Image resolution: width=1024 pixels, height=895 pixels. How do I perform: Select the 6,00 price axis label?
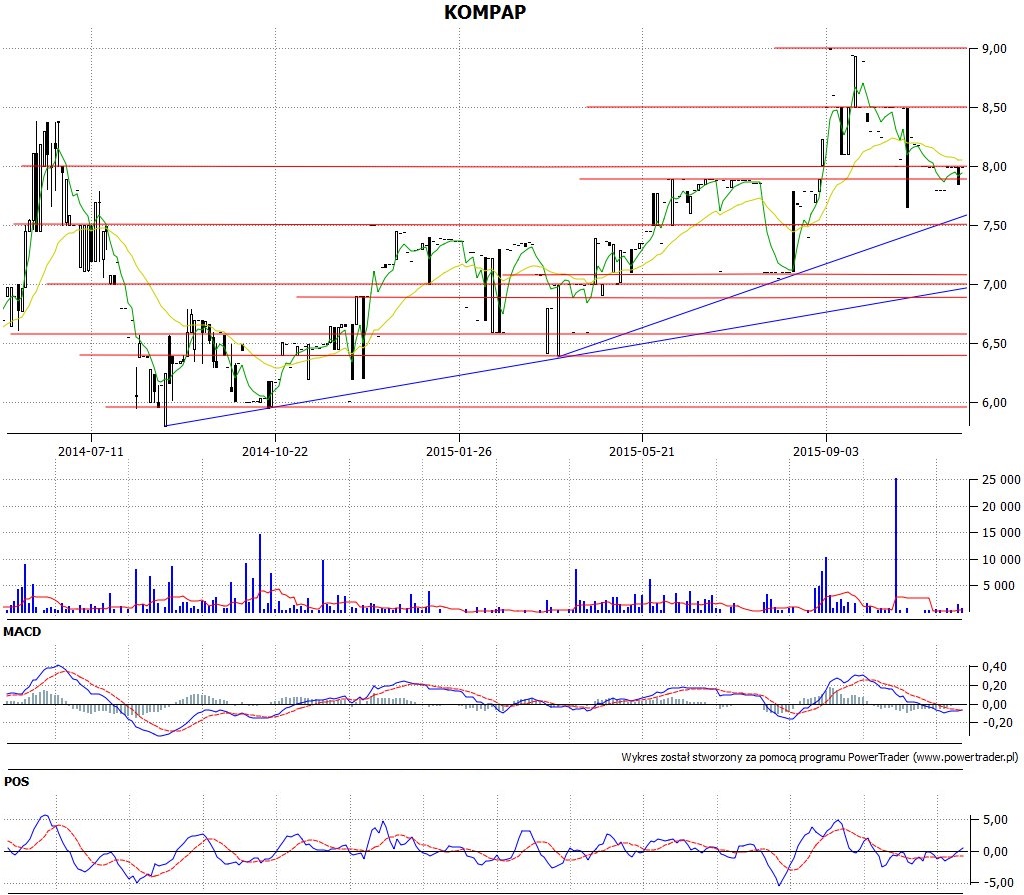point(994,403)
